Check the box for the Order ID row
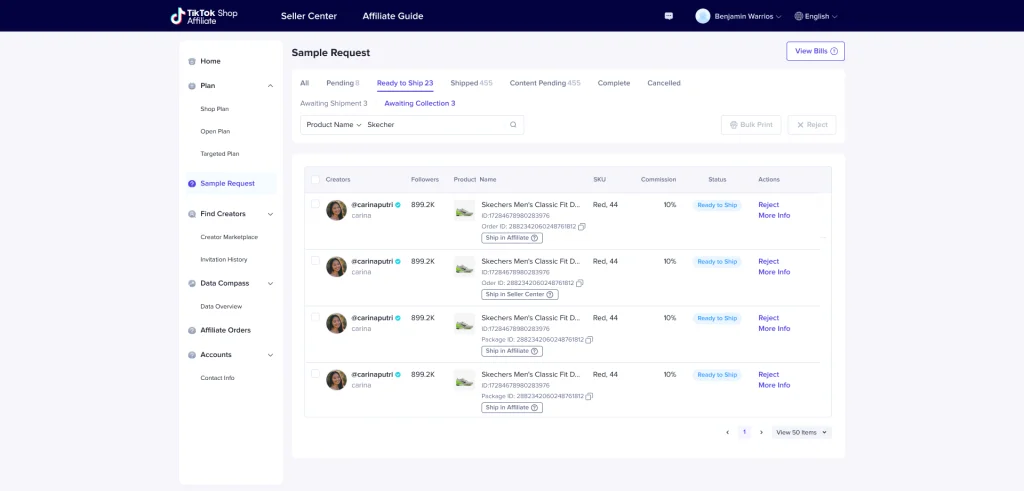The width and height of the screenshot is (1024, 491). tap(315, 204)
